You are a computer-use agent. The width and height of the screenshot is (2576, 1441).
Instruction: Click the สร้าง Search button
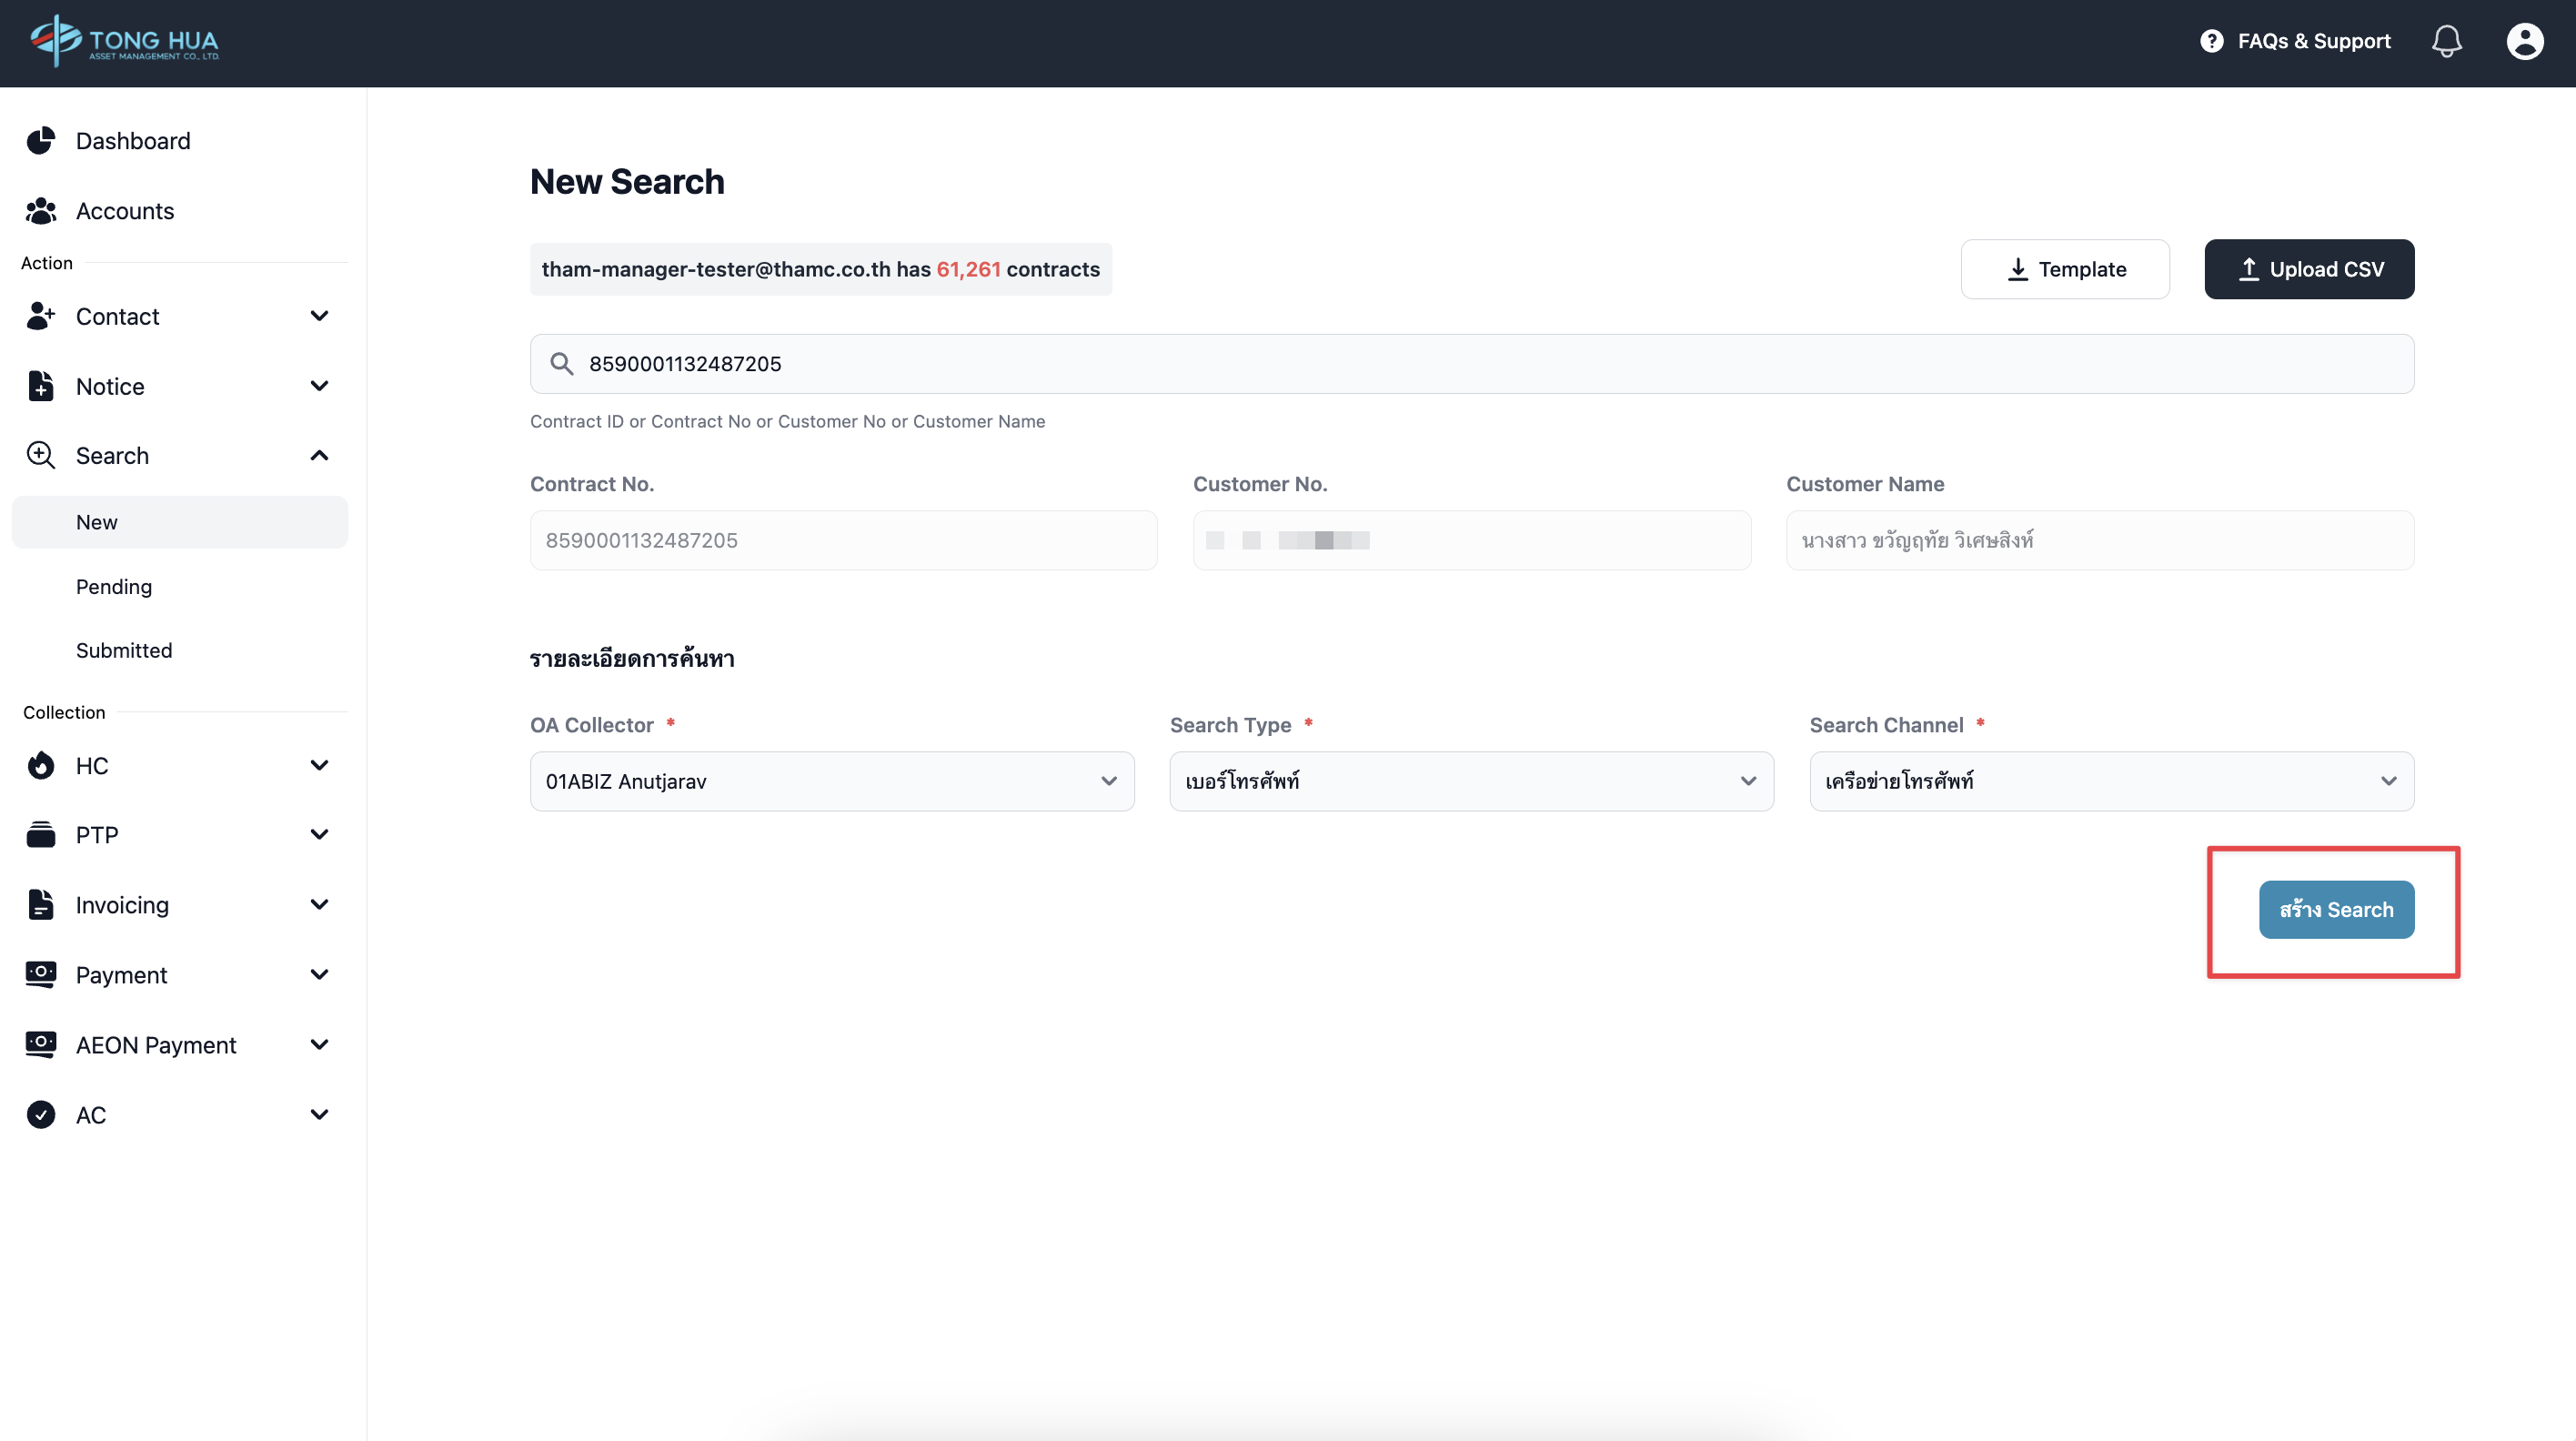[x=2336, y=910]
